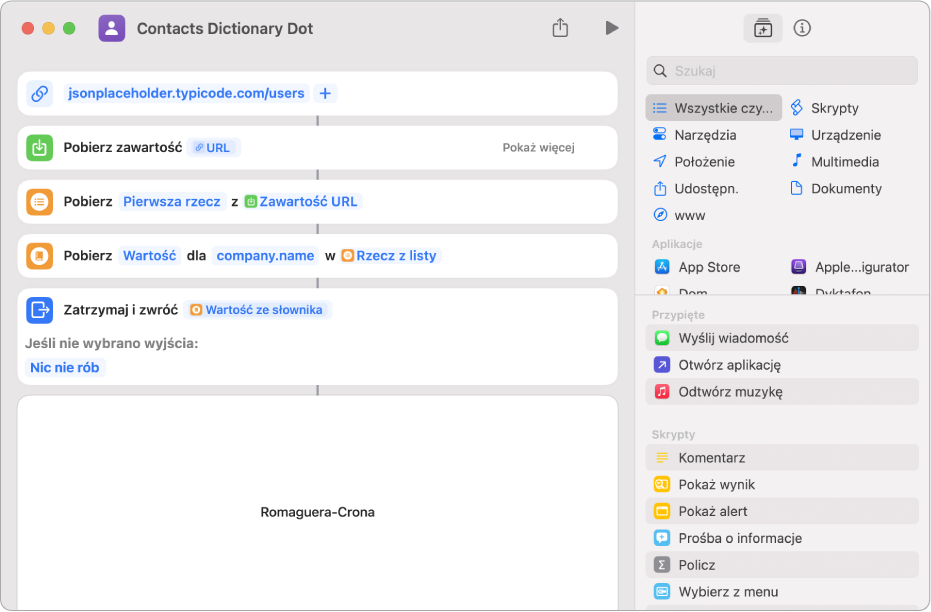Add the Pokaż alert action
Viewport: 931px width, 612px height.
point(712,511)
